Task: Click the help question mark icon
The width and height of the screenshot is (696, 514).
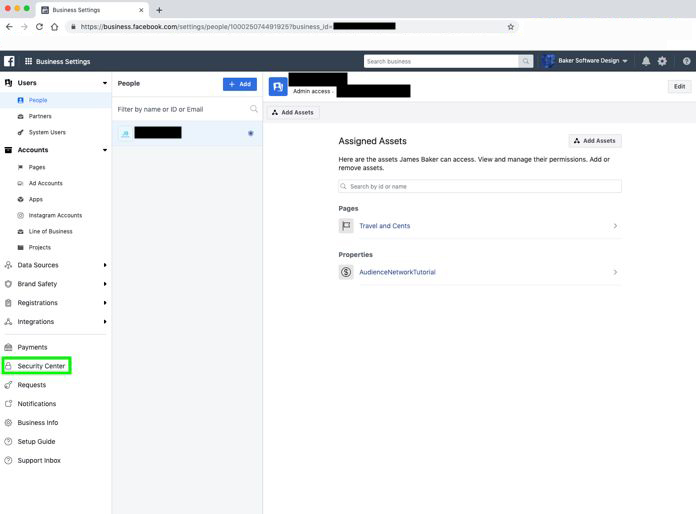Action: (x=686, y=61)
